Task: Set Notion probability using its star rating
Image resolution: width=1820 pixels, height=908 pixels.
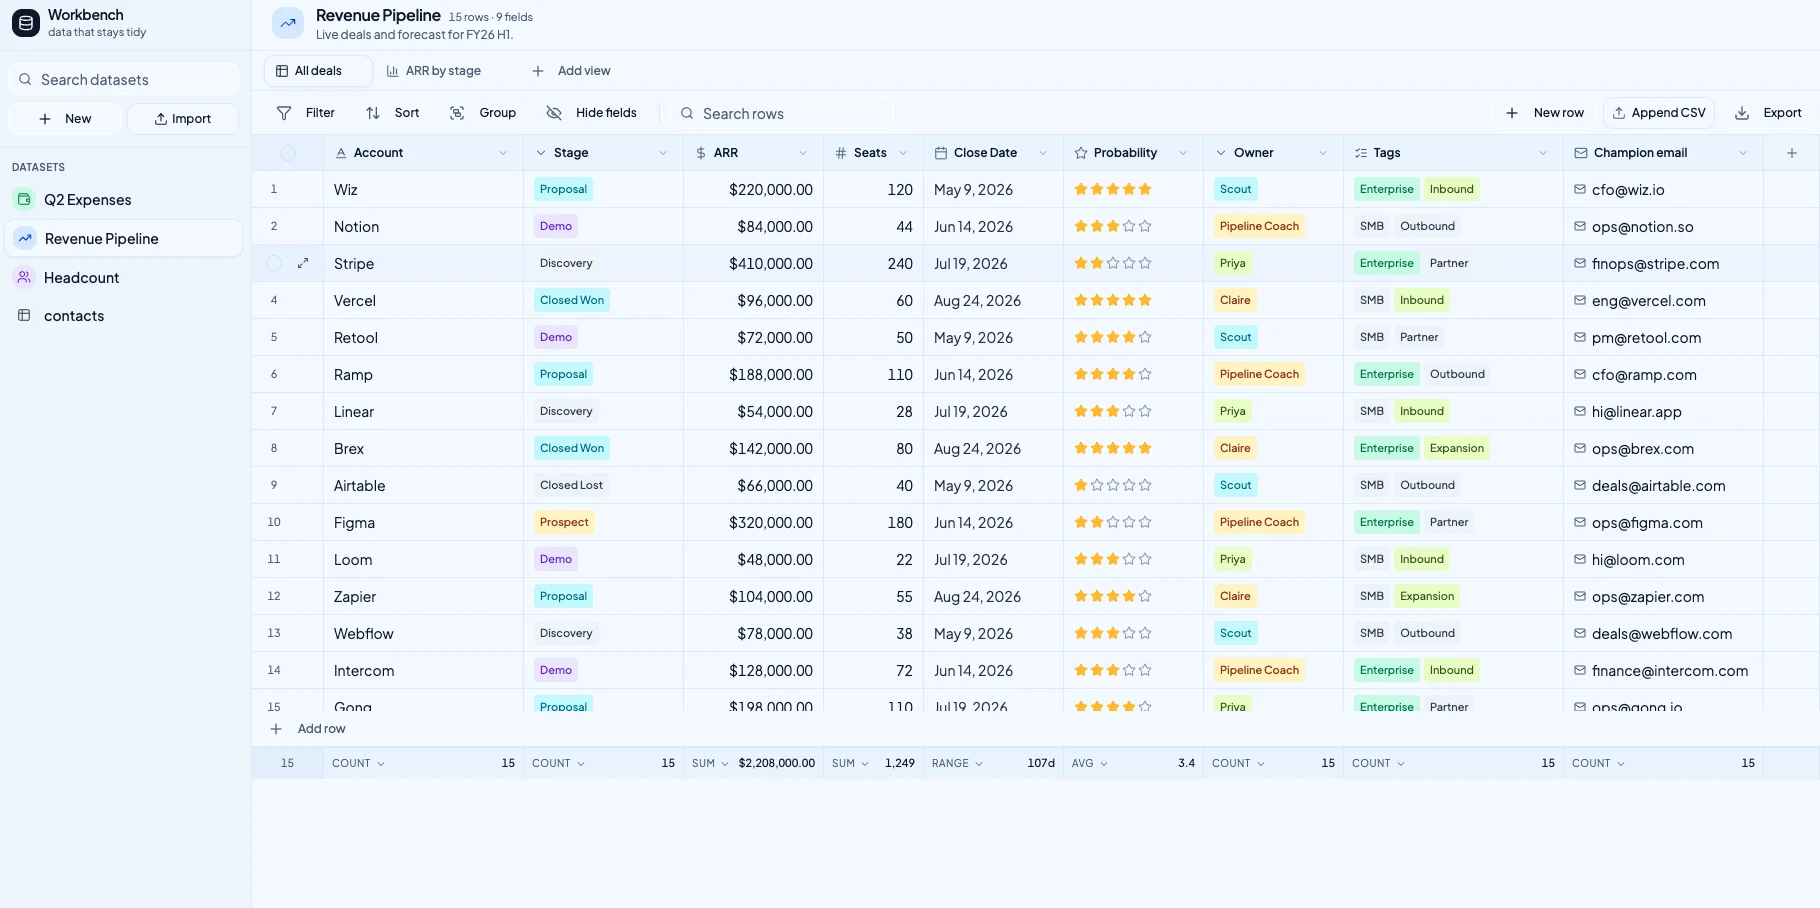Action: 1113,226
